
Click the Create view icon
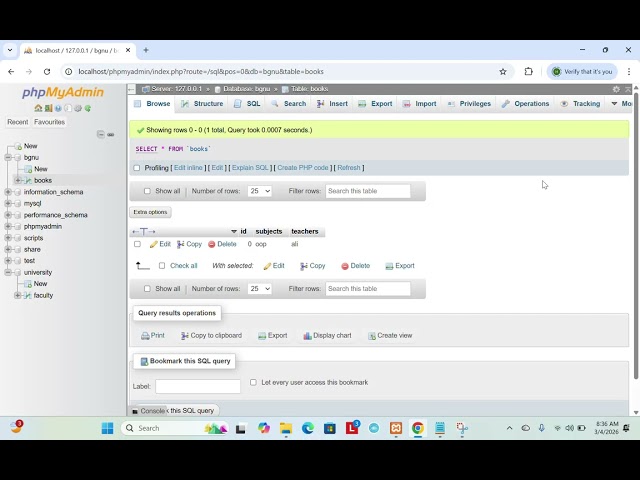coord(372,336)
